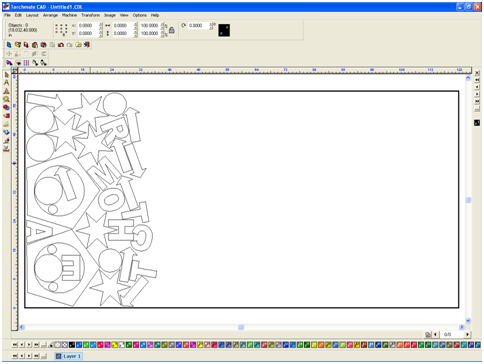Pick the yellow color swatch in palette
This screenshot has width=484, height=364.
114,345
